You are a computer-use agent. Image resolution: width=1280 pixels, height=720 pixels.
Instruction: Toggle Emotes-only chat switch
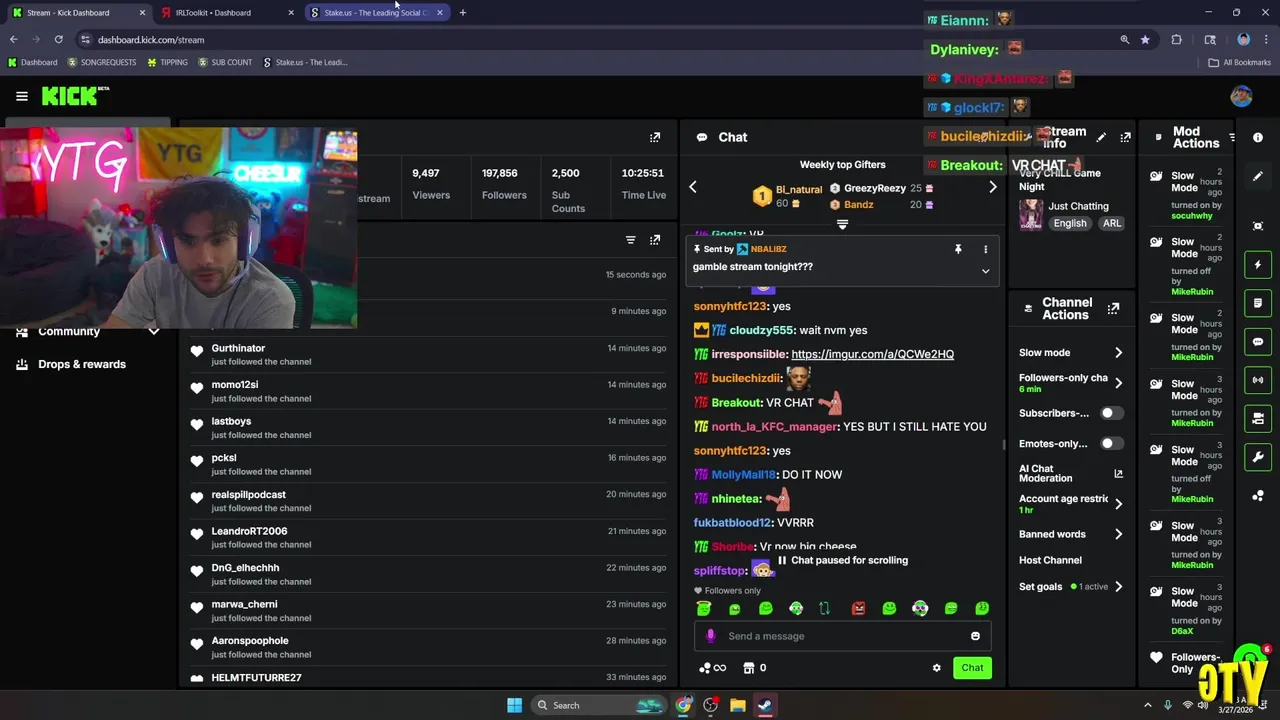pyautogui.click(x=1111, y=443)
